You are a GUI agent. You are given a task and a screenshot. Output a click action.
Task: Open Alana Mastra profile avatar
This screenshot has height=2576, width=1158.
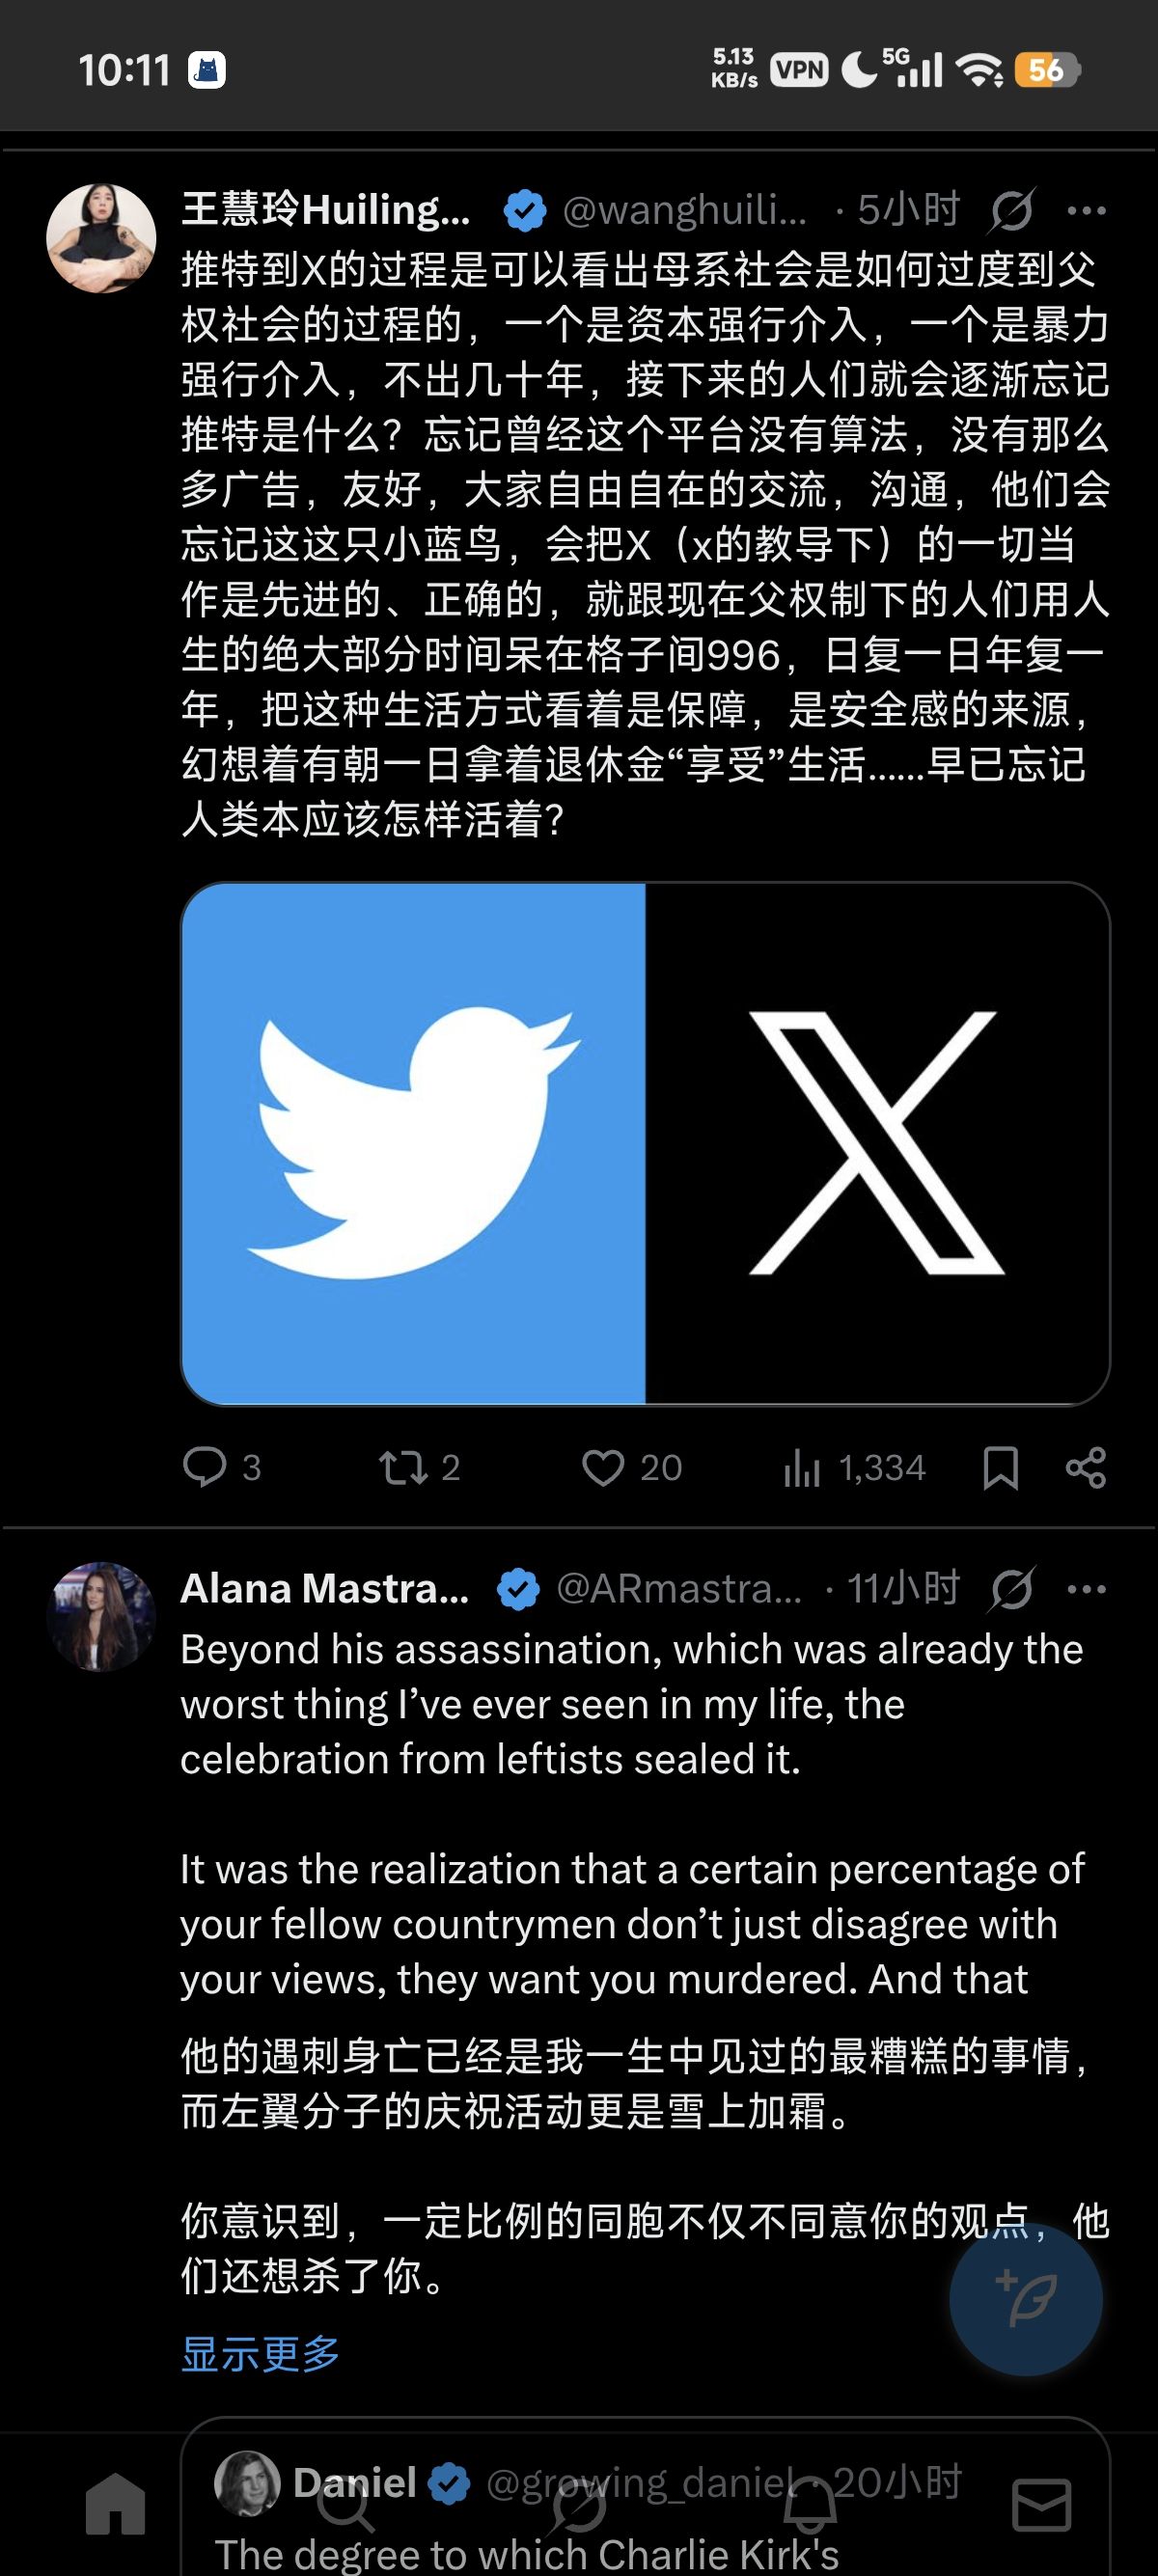click(101, 1616)
